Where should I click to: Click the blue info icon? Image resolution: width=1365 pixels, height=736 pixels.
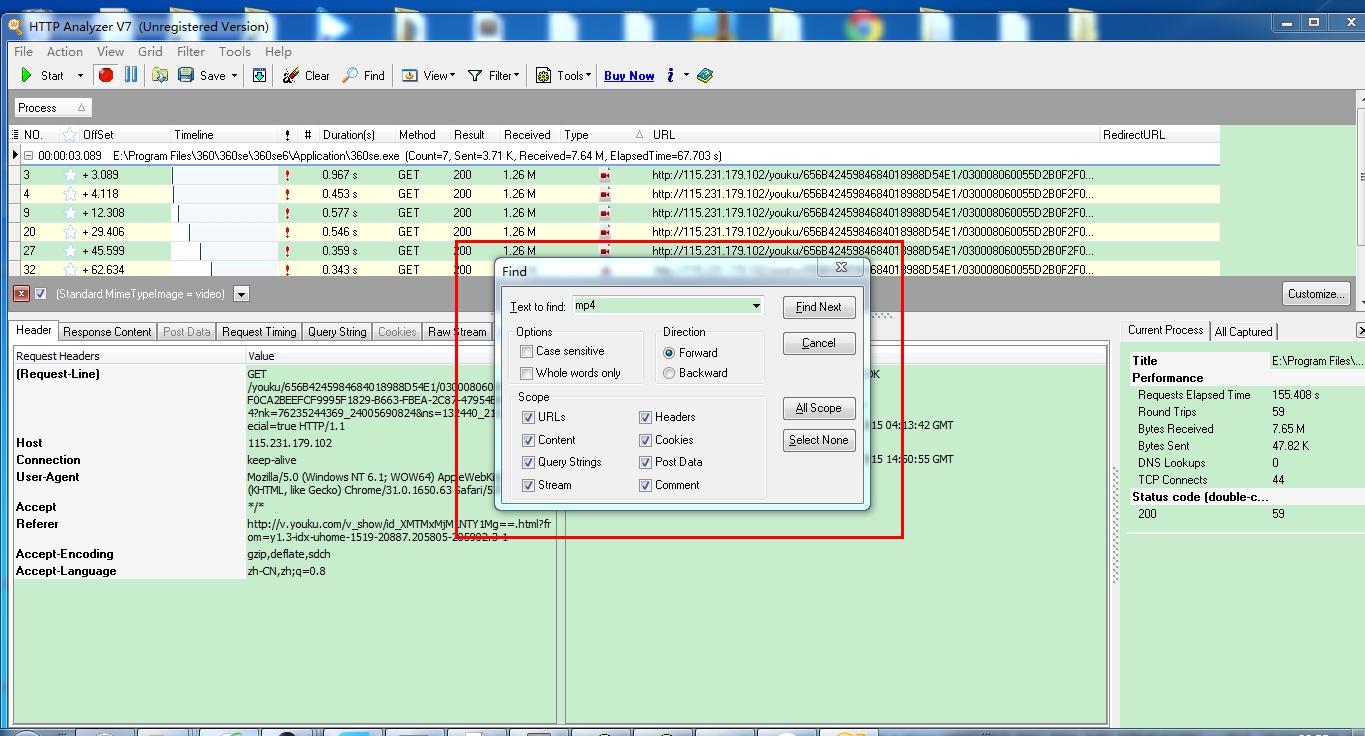coord(671,75)
